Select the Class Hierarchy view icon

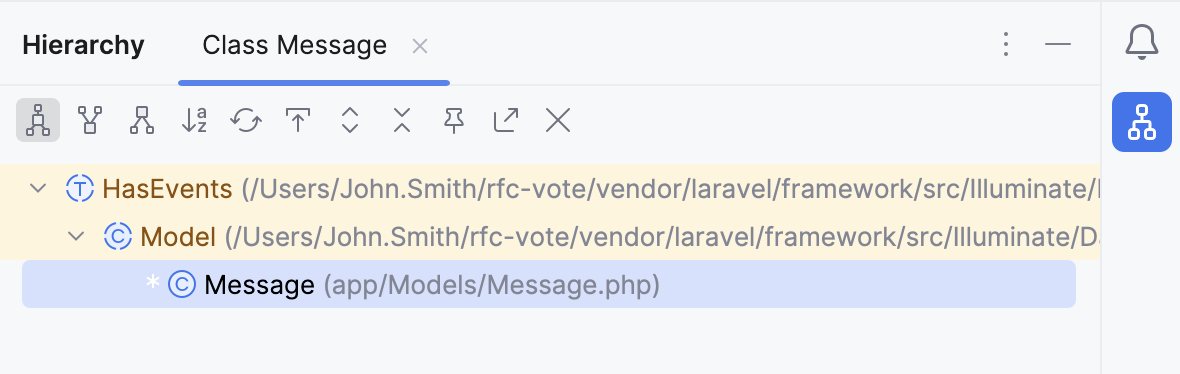38,120
